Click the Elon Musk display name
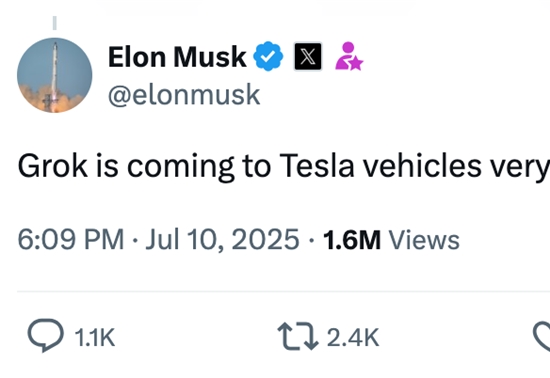This screenshot has height=378, width=550. coord(177,57)
